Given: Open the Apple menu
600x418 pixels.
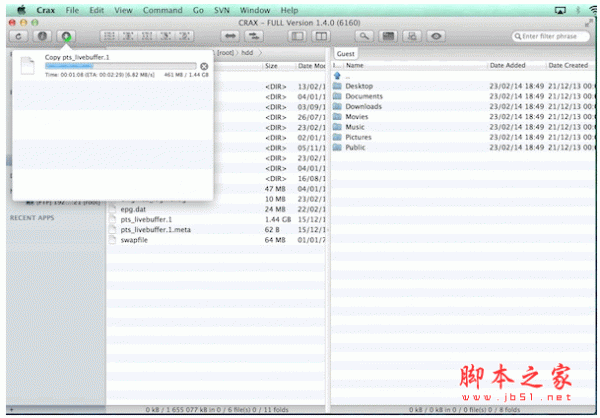Looking at the screenshot, I should (x=21, y=10).
